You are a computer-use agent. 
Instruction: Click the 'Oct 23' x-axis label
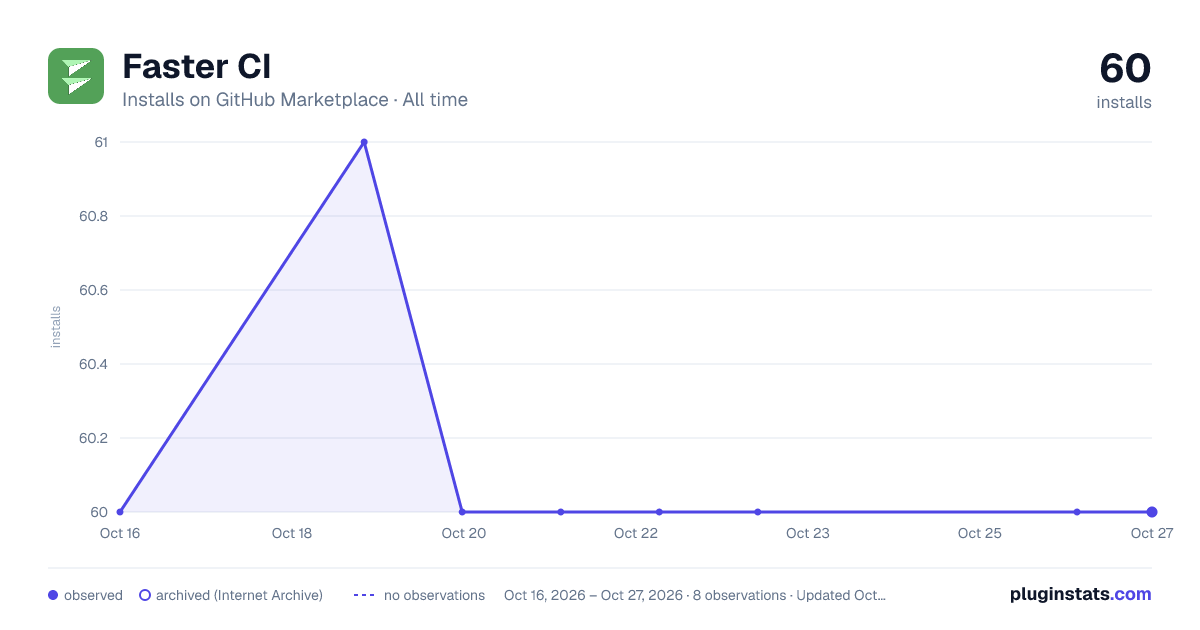(808, 533)
